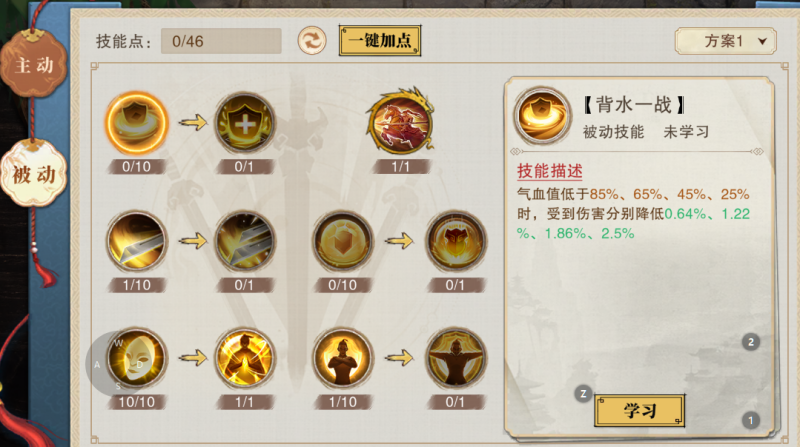Click the praying figure skill icon 1/1

click(245, 358)
